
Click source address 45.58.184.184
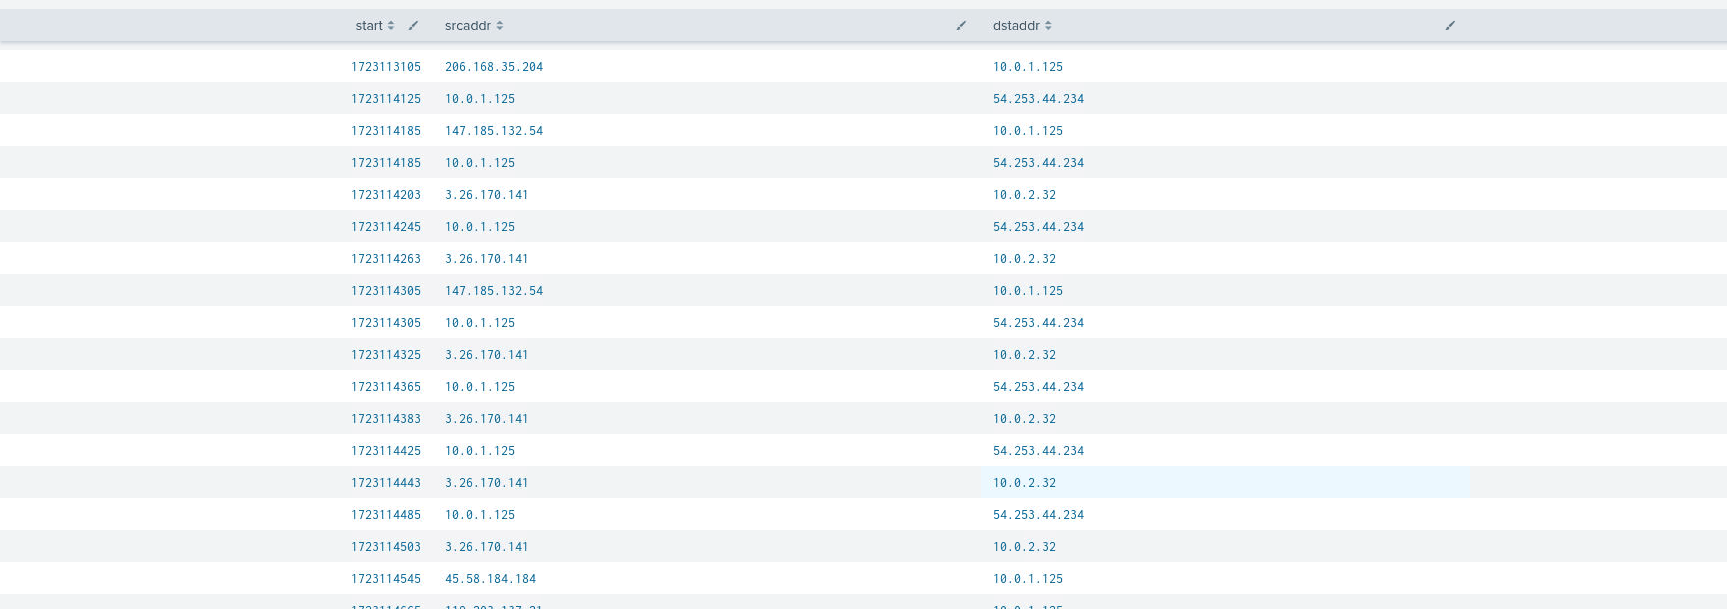491,579
